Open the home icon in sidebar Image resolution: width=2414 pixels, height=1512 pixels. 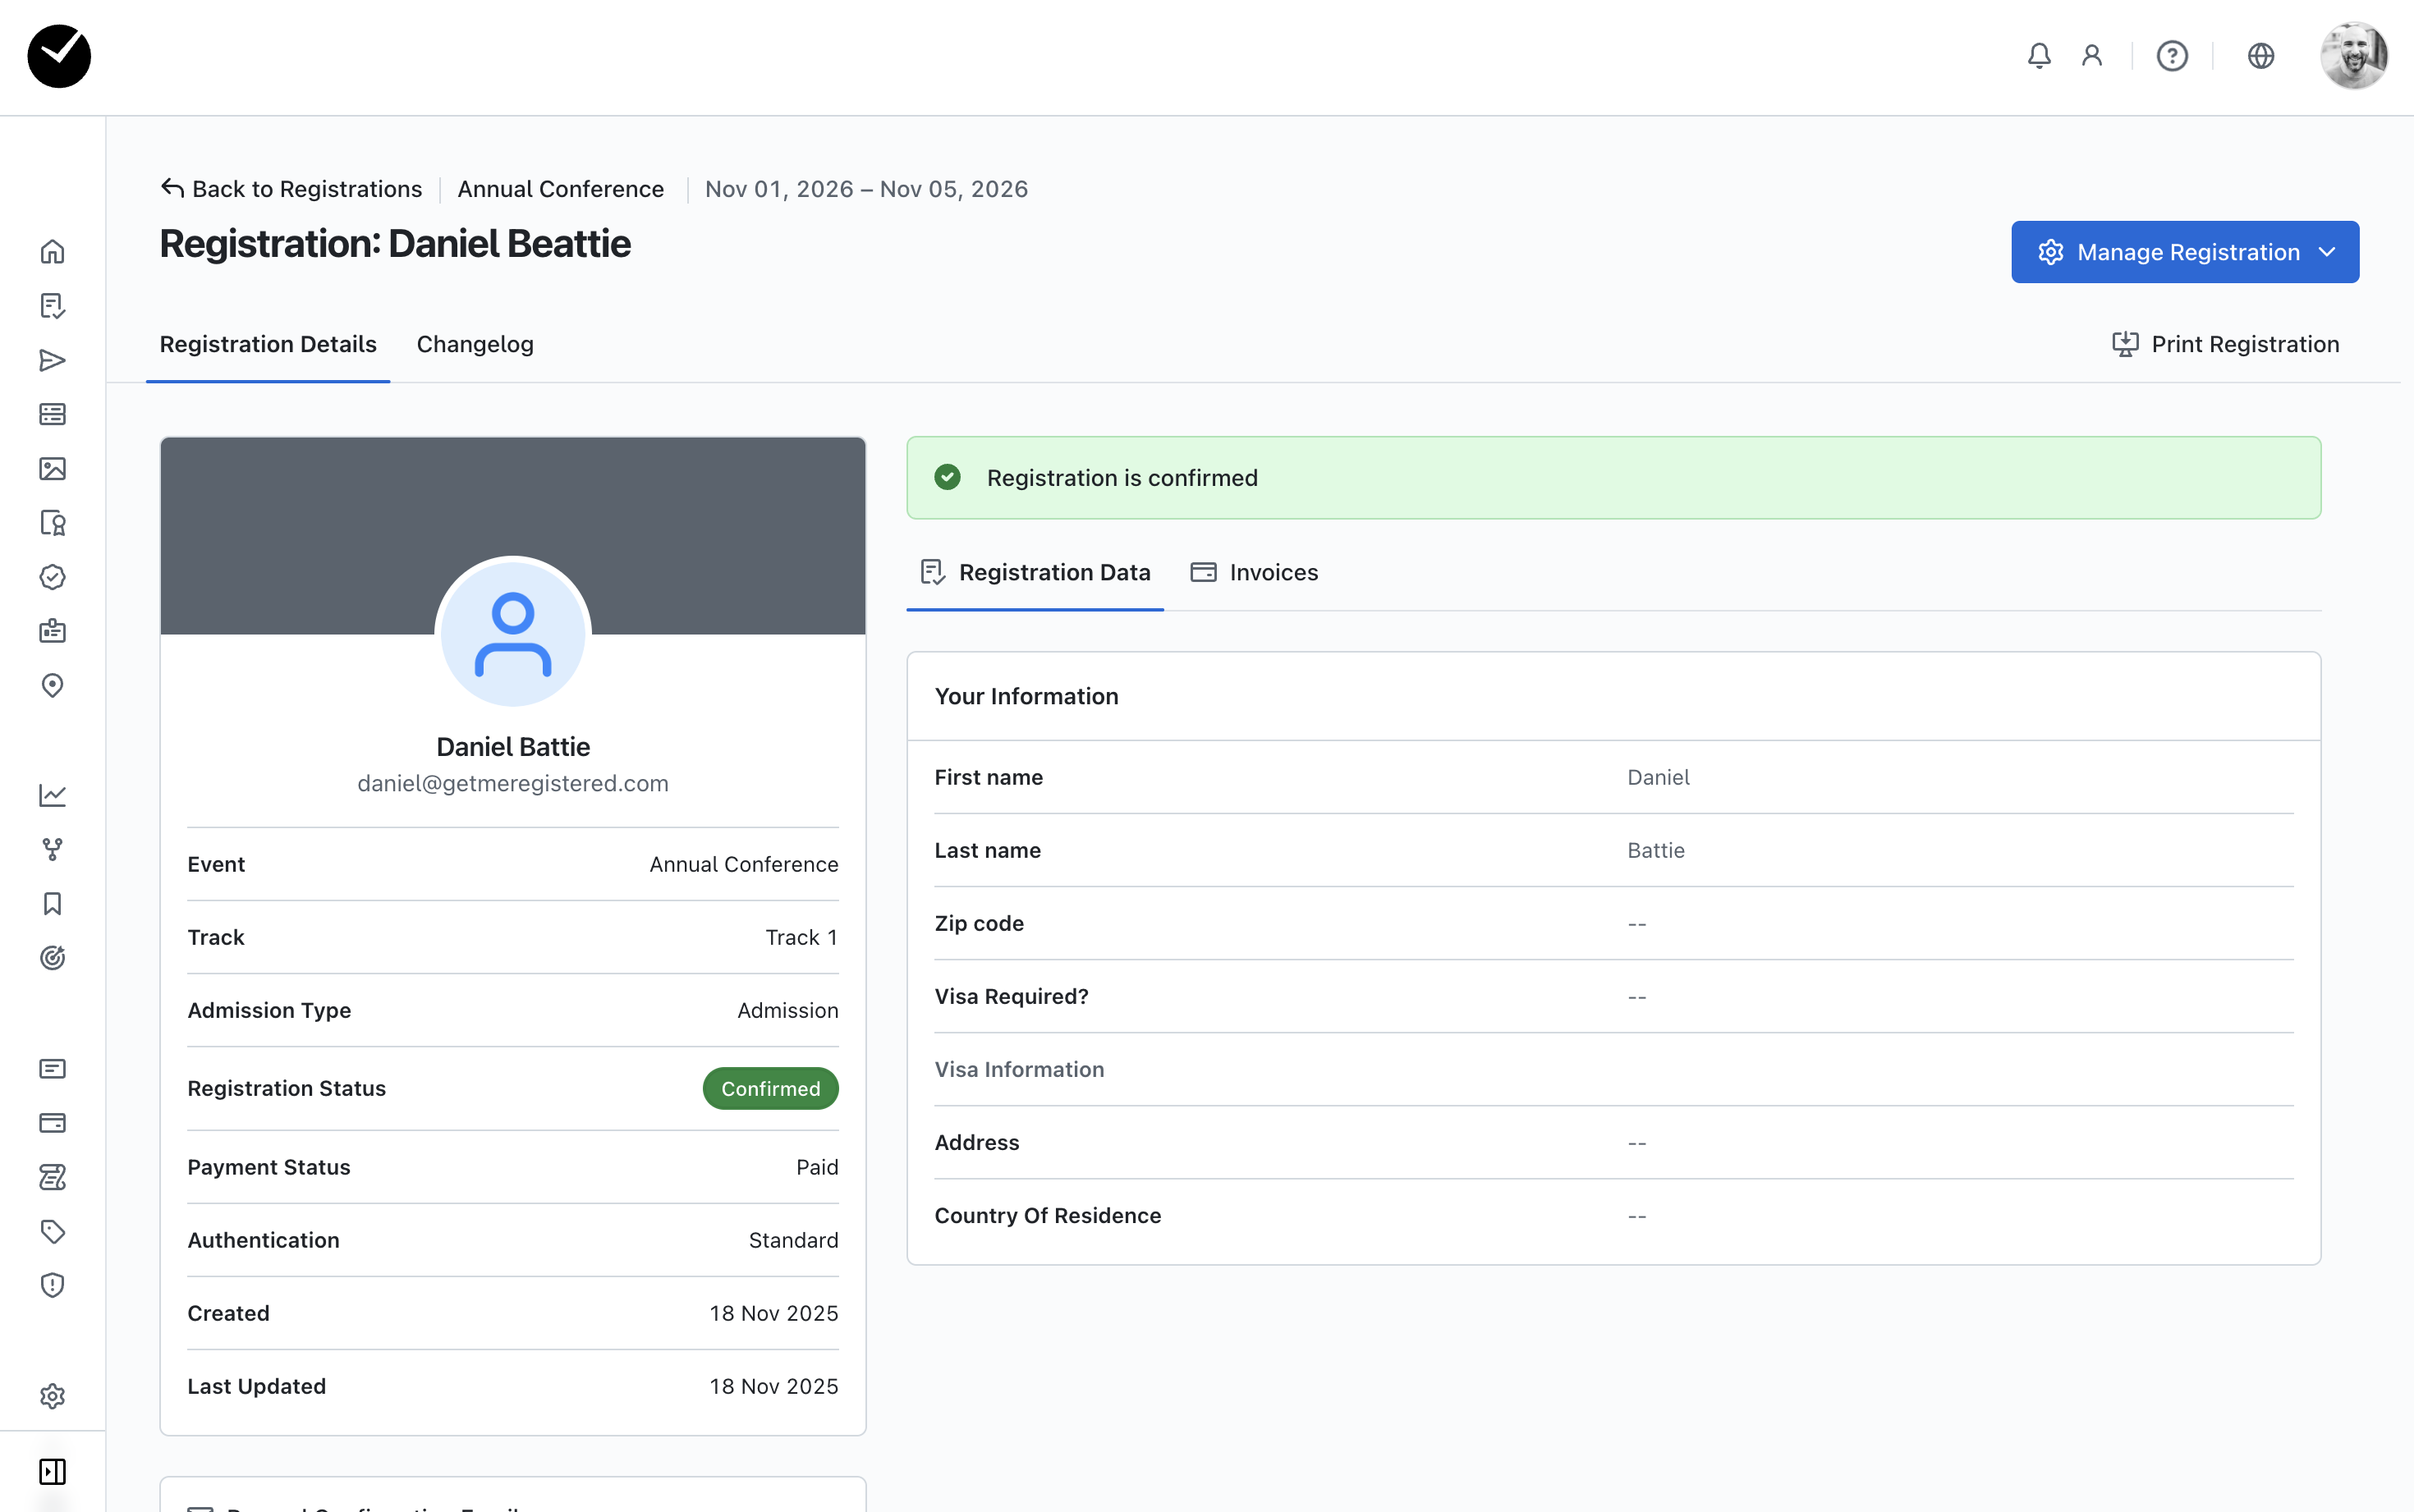52,251
